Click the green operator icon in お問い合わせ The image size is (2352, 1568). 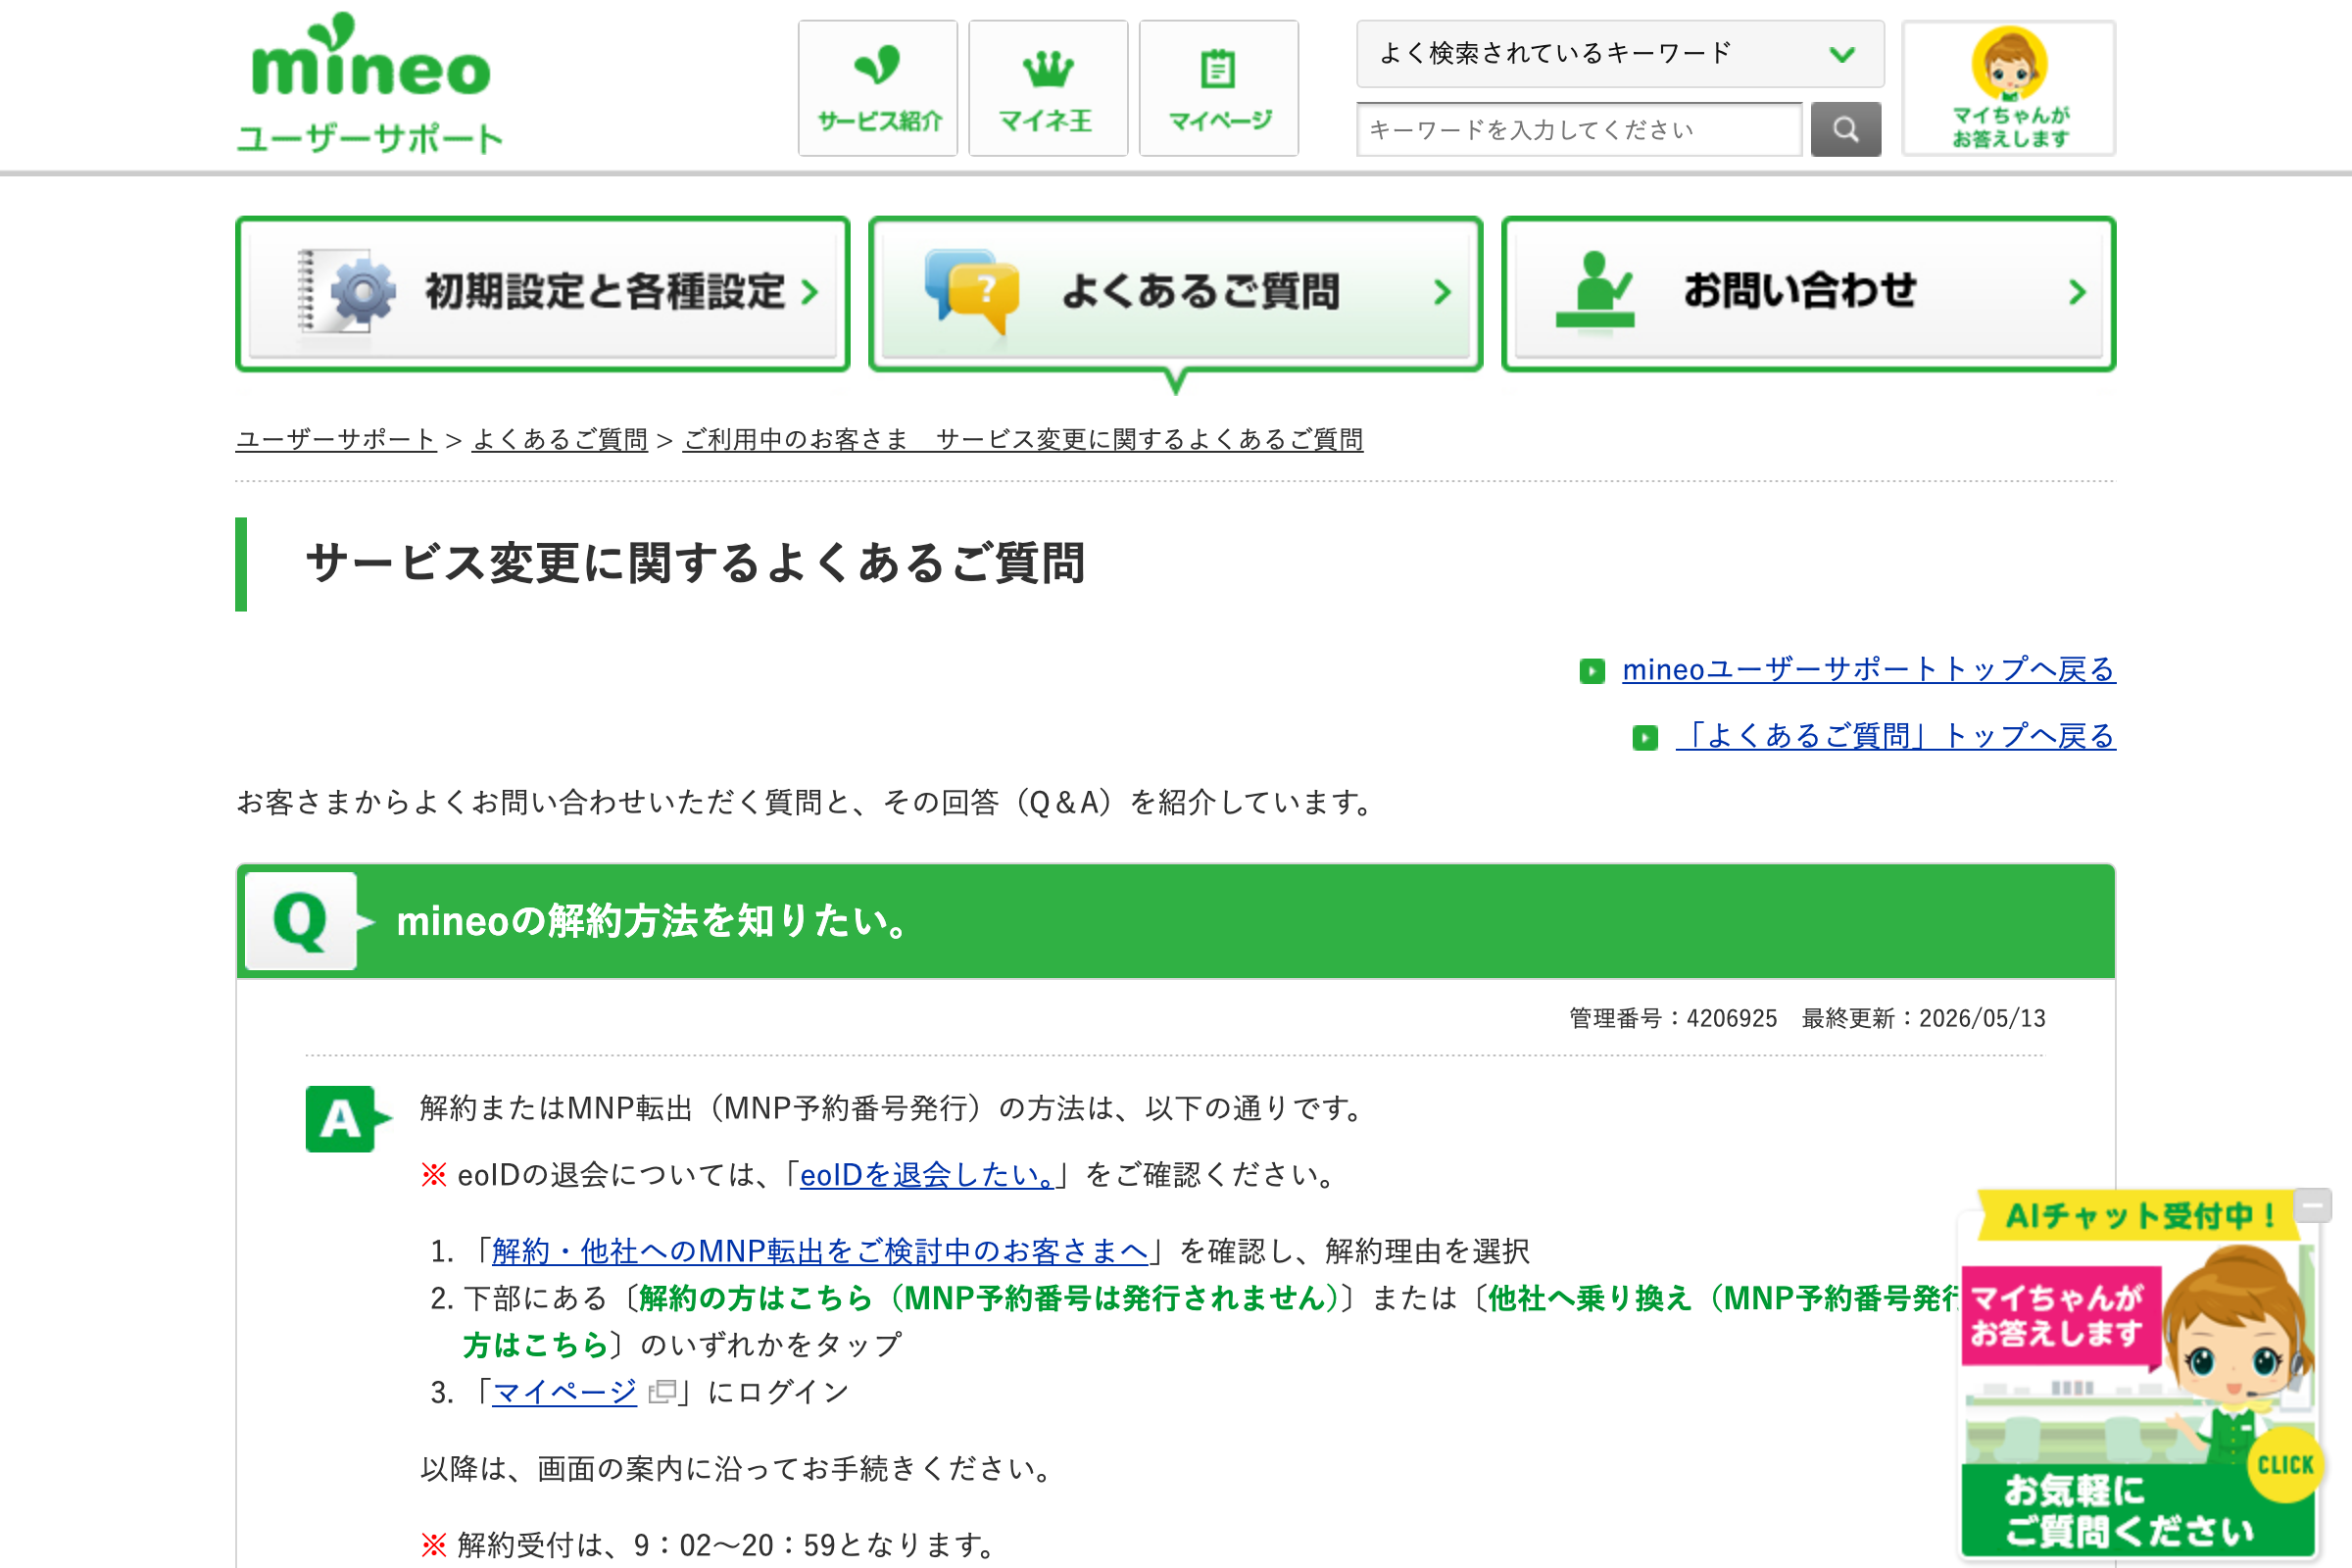point(1595,290)
